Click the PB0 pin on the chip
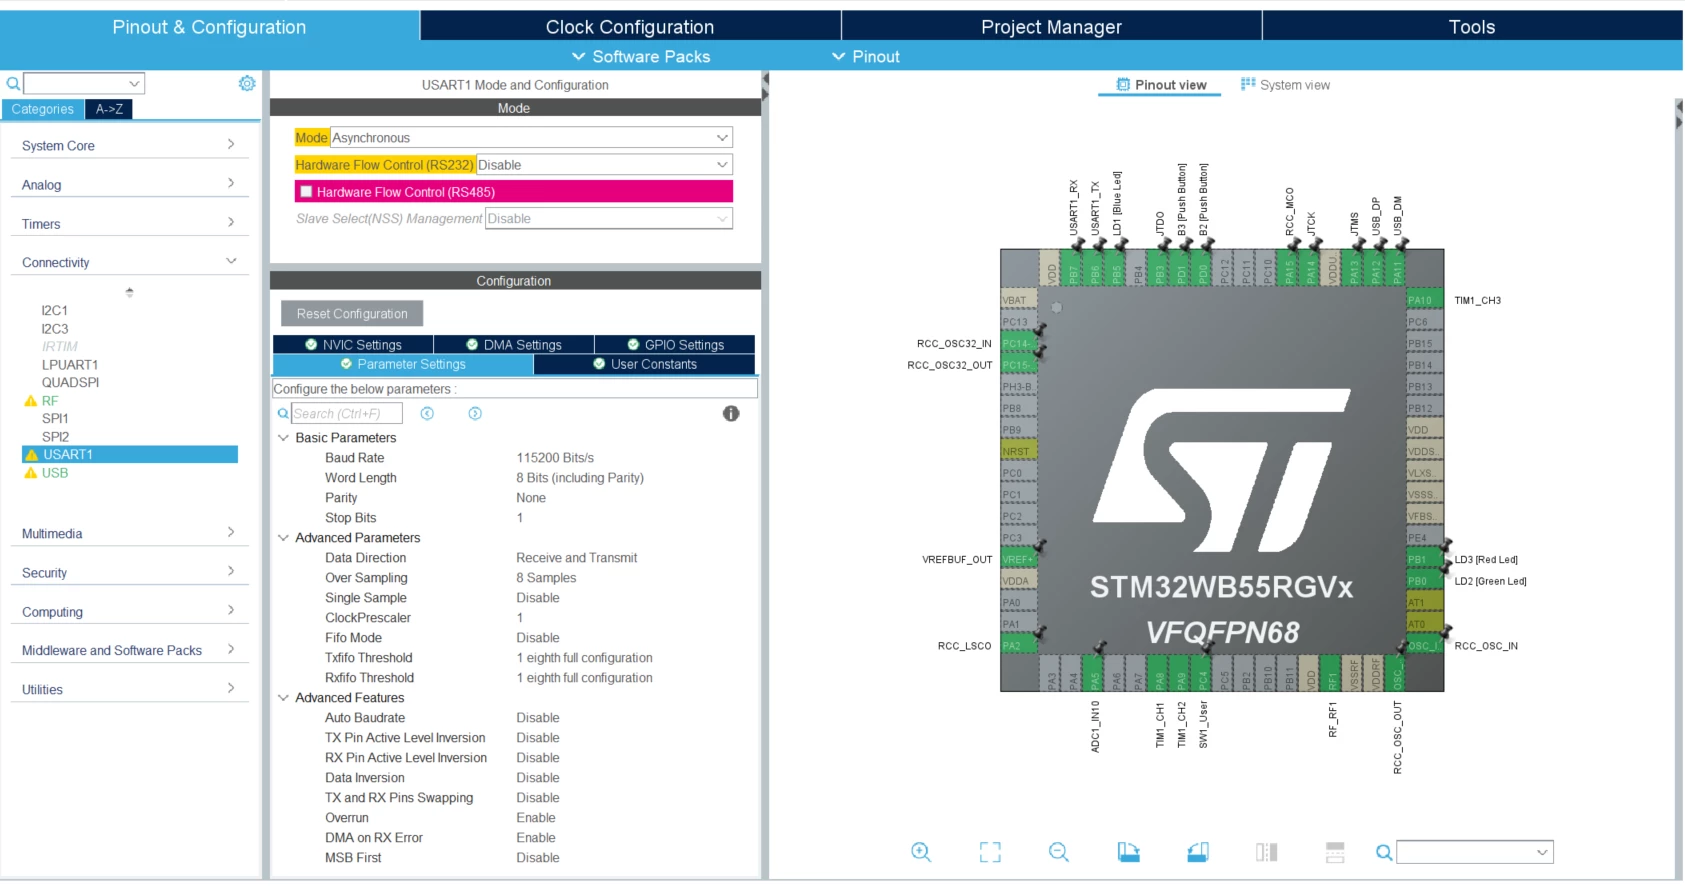Screen dimensions: 1685x887 click(1424, 581)
